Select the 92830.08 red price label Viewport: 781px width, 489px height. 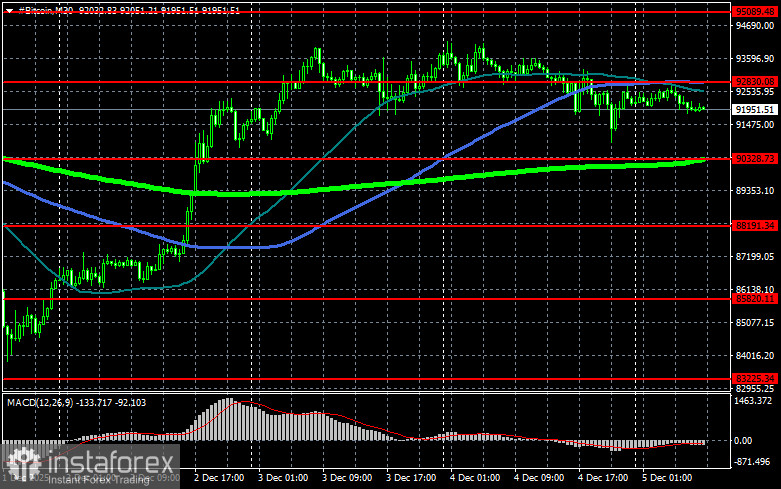coord(755,82)
